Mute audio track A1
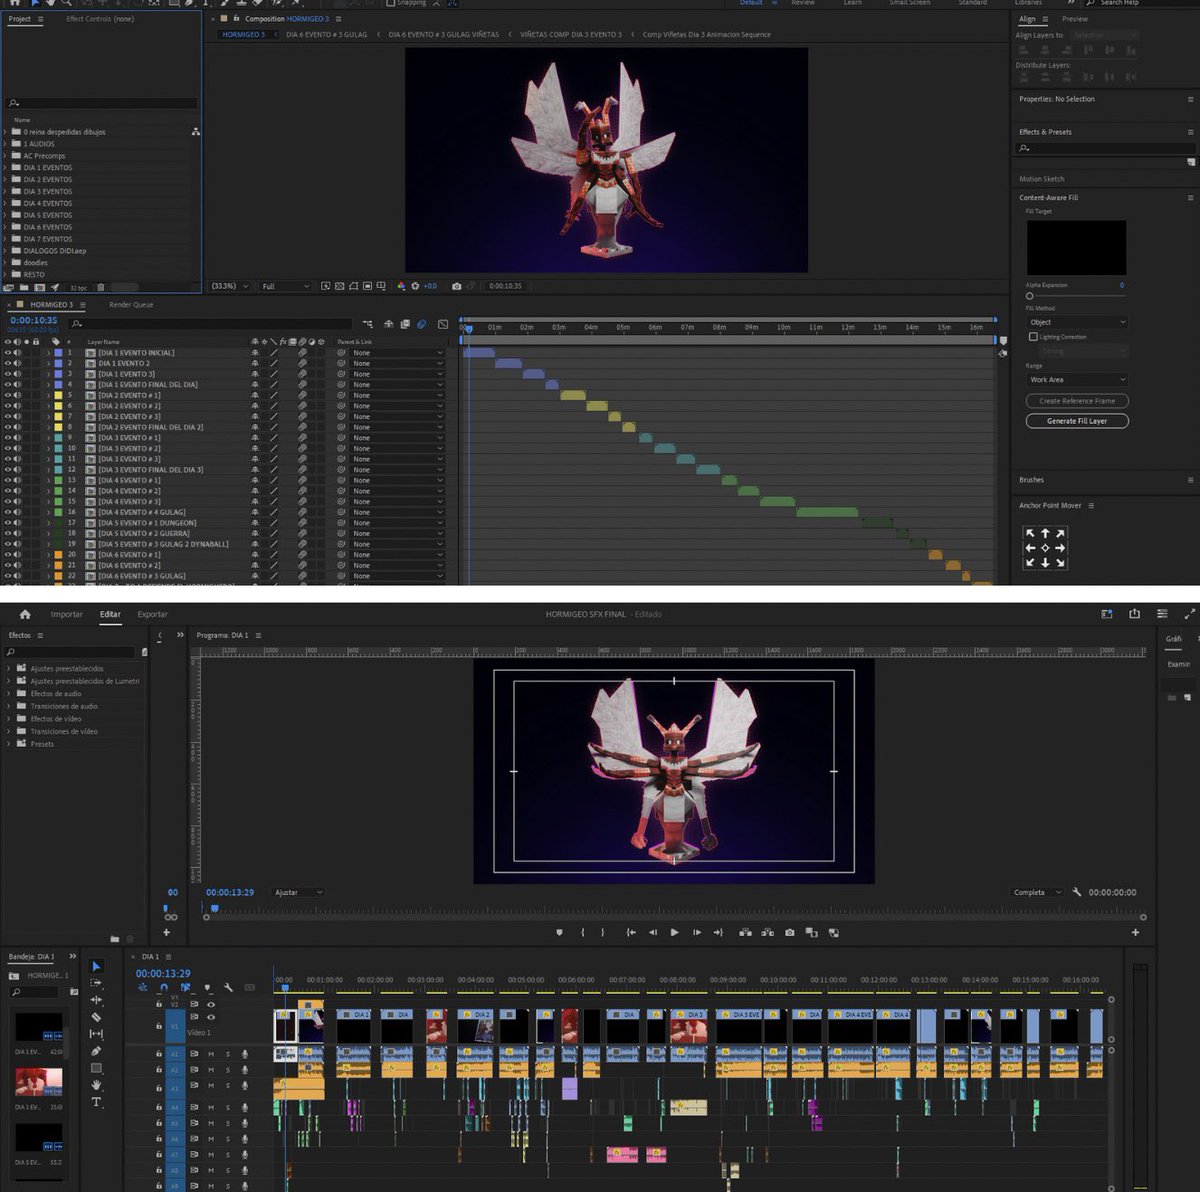Image resolution: width=1200 pixels, height=1192 pixels. 211,1054
